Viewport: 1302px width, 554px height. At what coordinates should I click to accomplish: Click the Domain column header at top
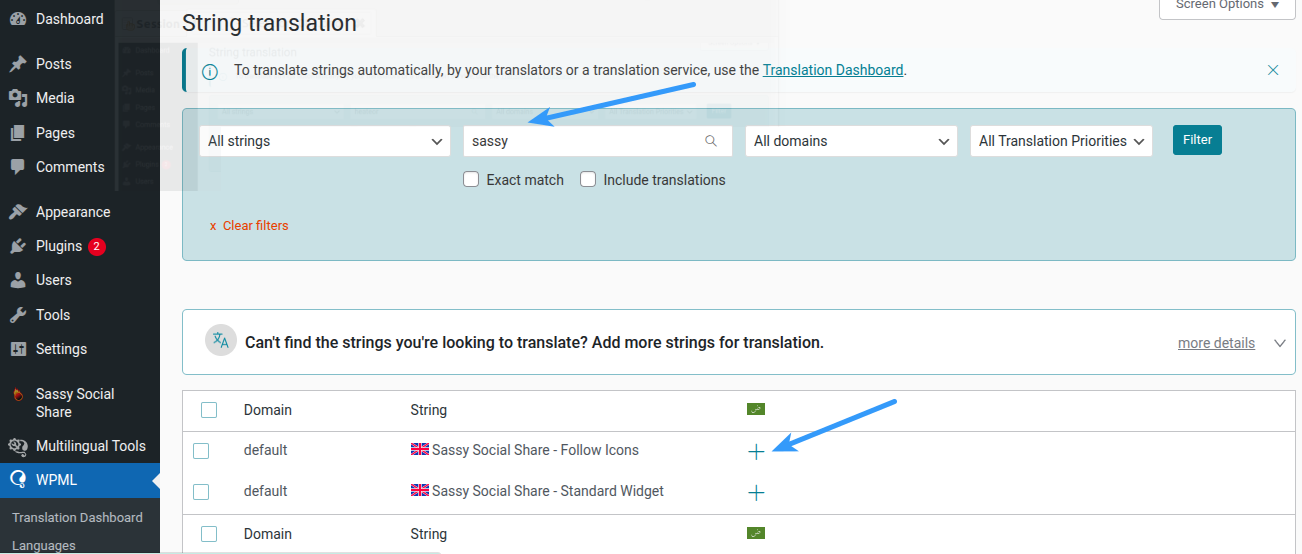[x=268, y=410]
